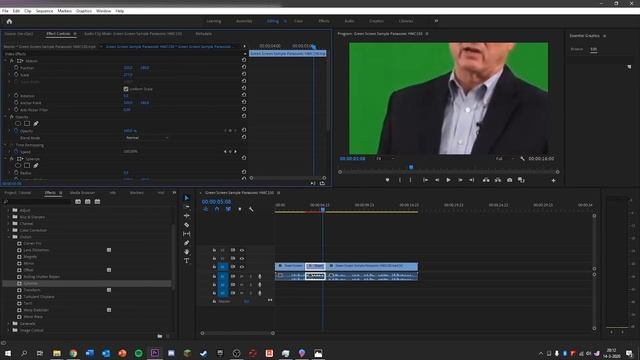Screen dimensions: 640x360
Task: Select the Track Select Forward tool
Action: (x=187, y=207)
